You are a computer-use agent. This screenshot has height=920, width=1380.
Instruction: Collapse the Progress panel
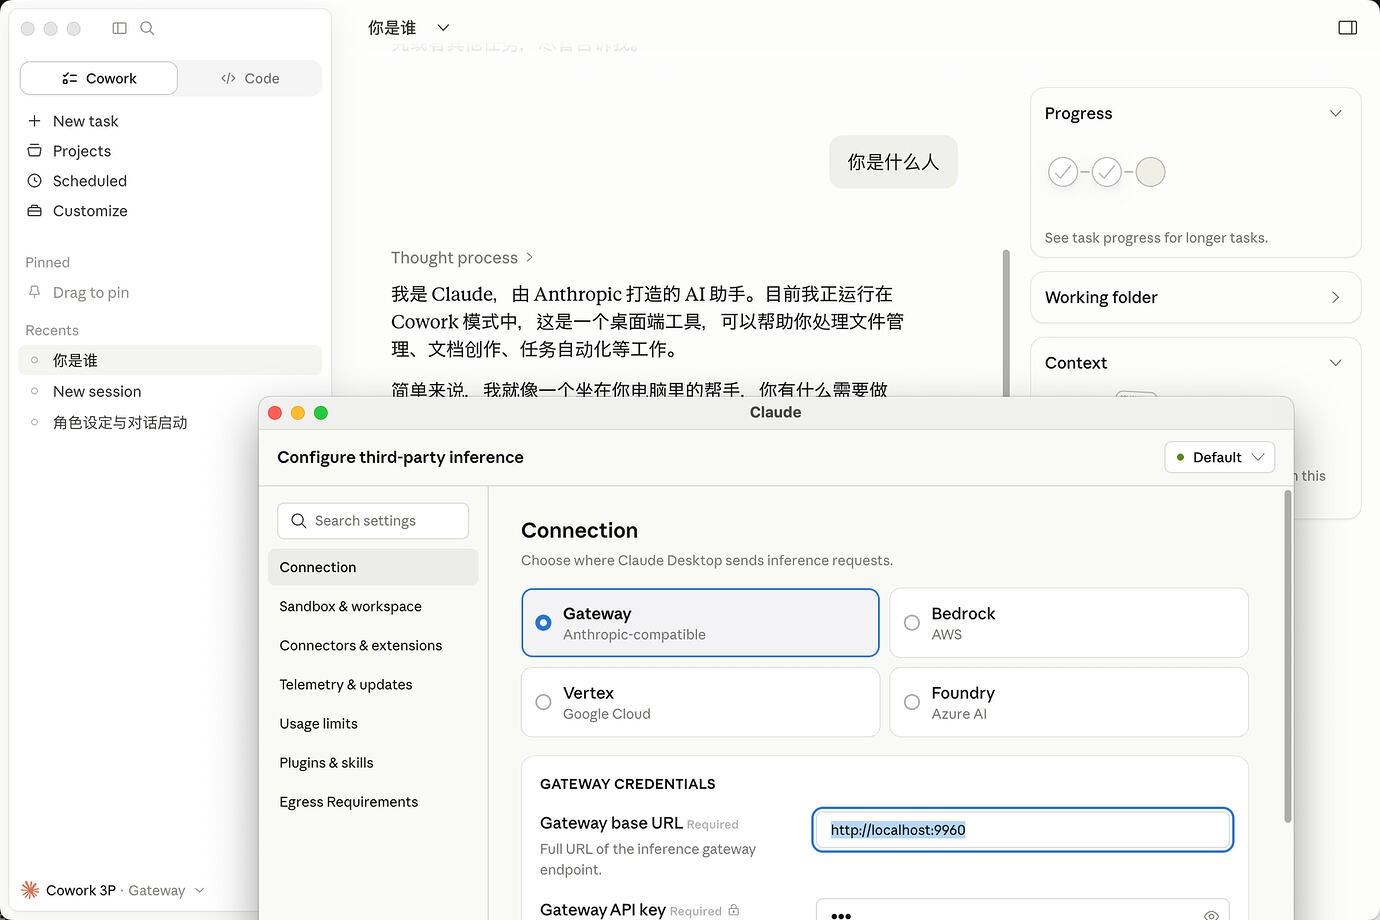click(1335, 113)
